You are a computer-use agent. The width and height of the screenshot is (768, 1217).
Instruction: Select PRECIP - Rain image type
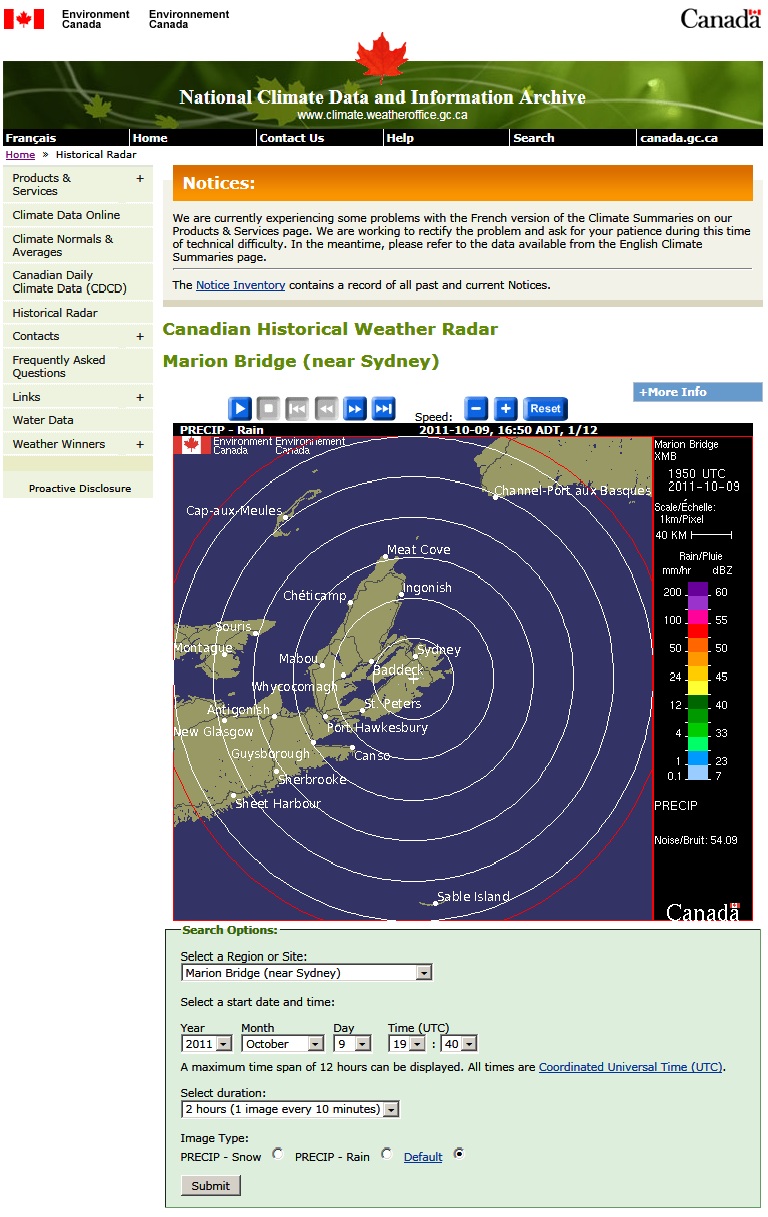click(x=386, y=1154)
